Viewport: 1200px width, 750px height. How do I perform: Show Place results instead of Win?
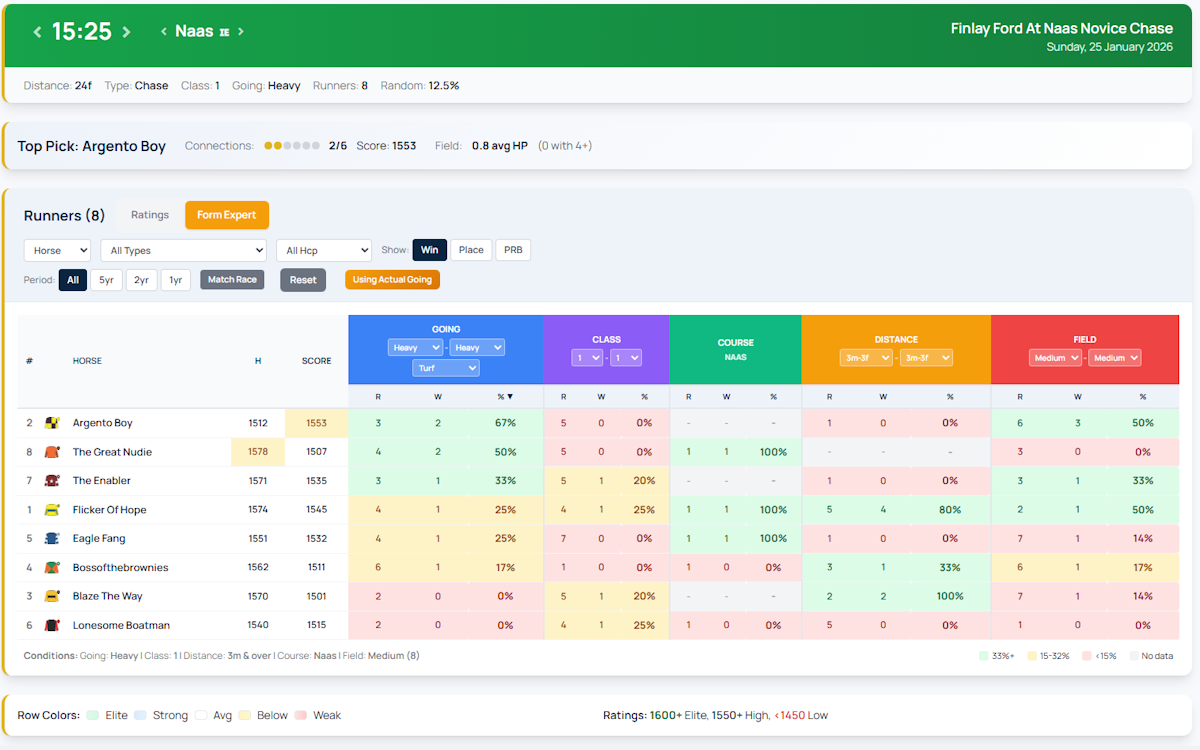click(x=470, y=249)
